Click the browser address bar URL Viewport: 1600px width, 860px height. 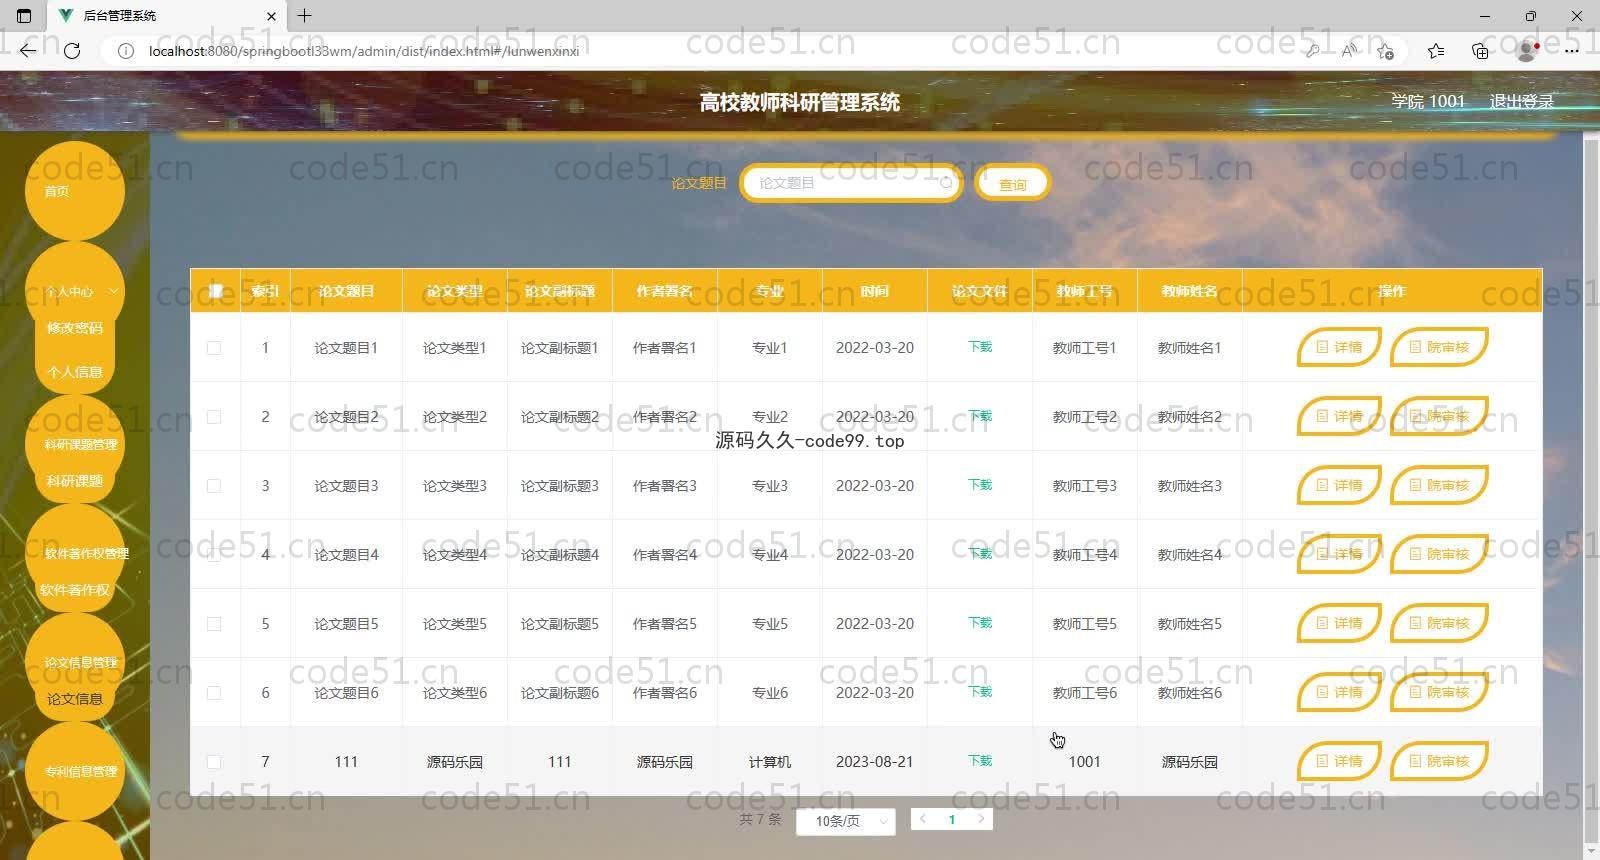(364, 51)
